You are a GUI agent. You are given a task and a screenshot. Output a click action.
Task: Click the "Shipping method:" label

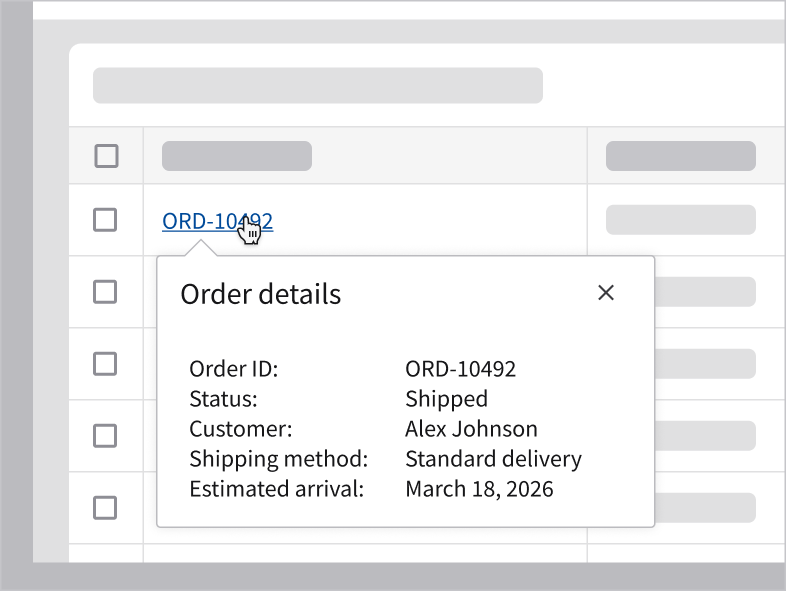tap(279, 459)
